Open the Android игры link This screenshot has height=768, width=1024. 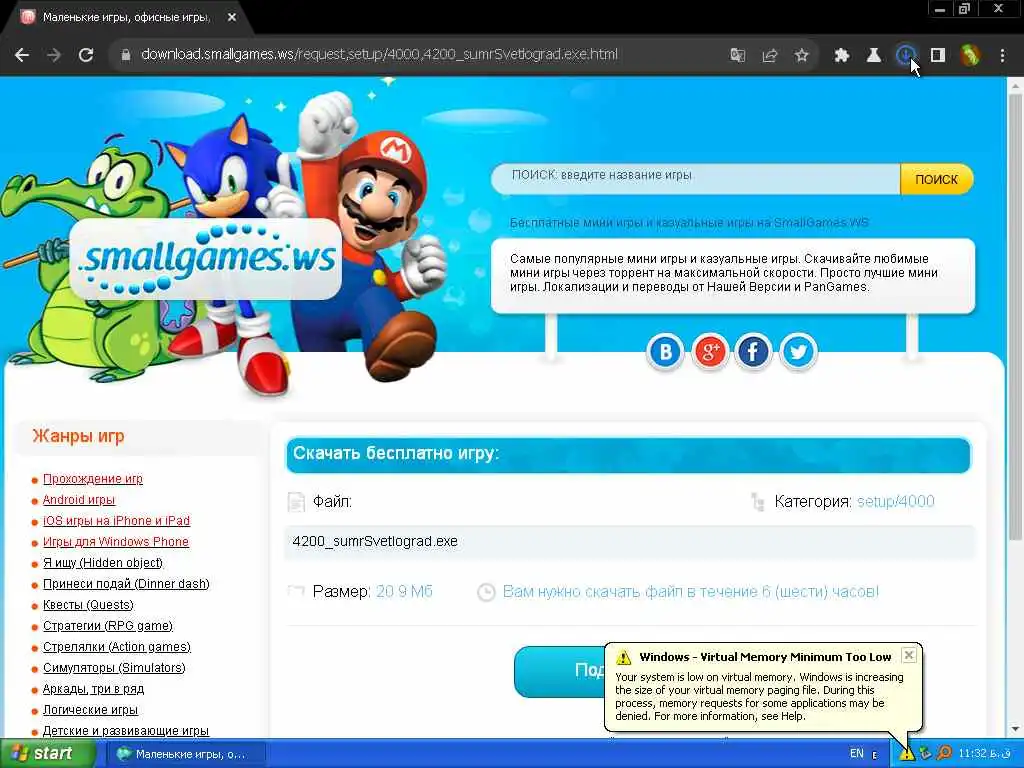[x=78, y=500]
